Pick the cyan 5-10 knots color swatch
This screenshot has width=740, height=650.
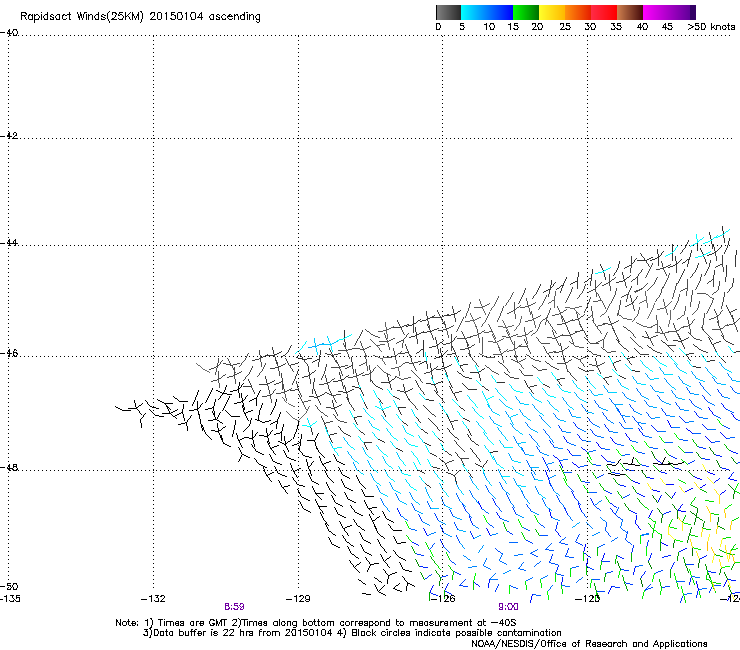coord(474,12)
